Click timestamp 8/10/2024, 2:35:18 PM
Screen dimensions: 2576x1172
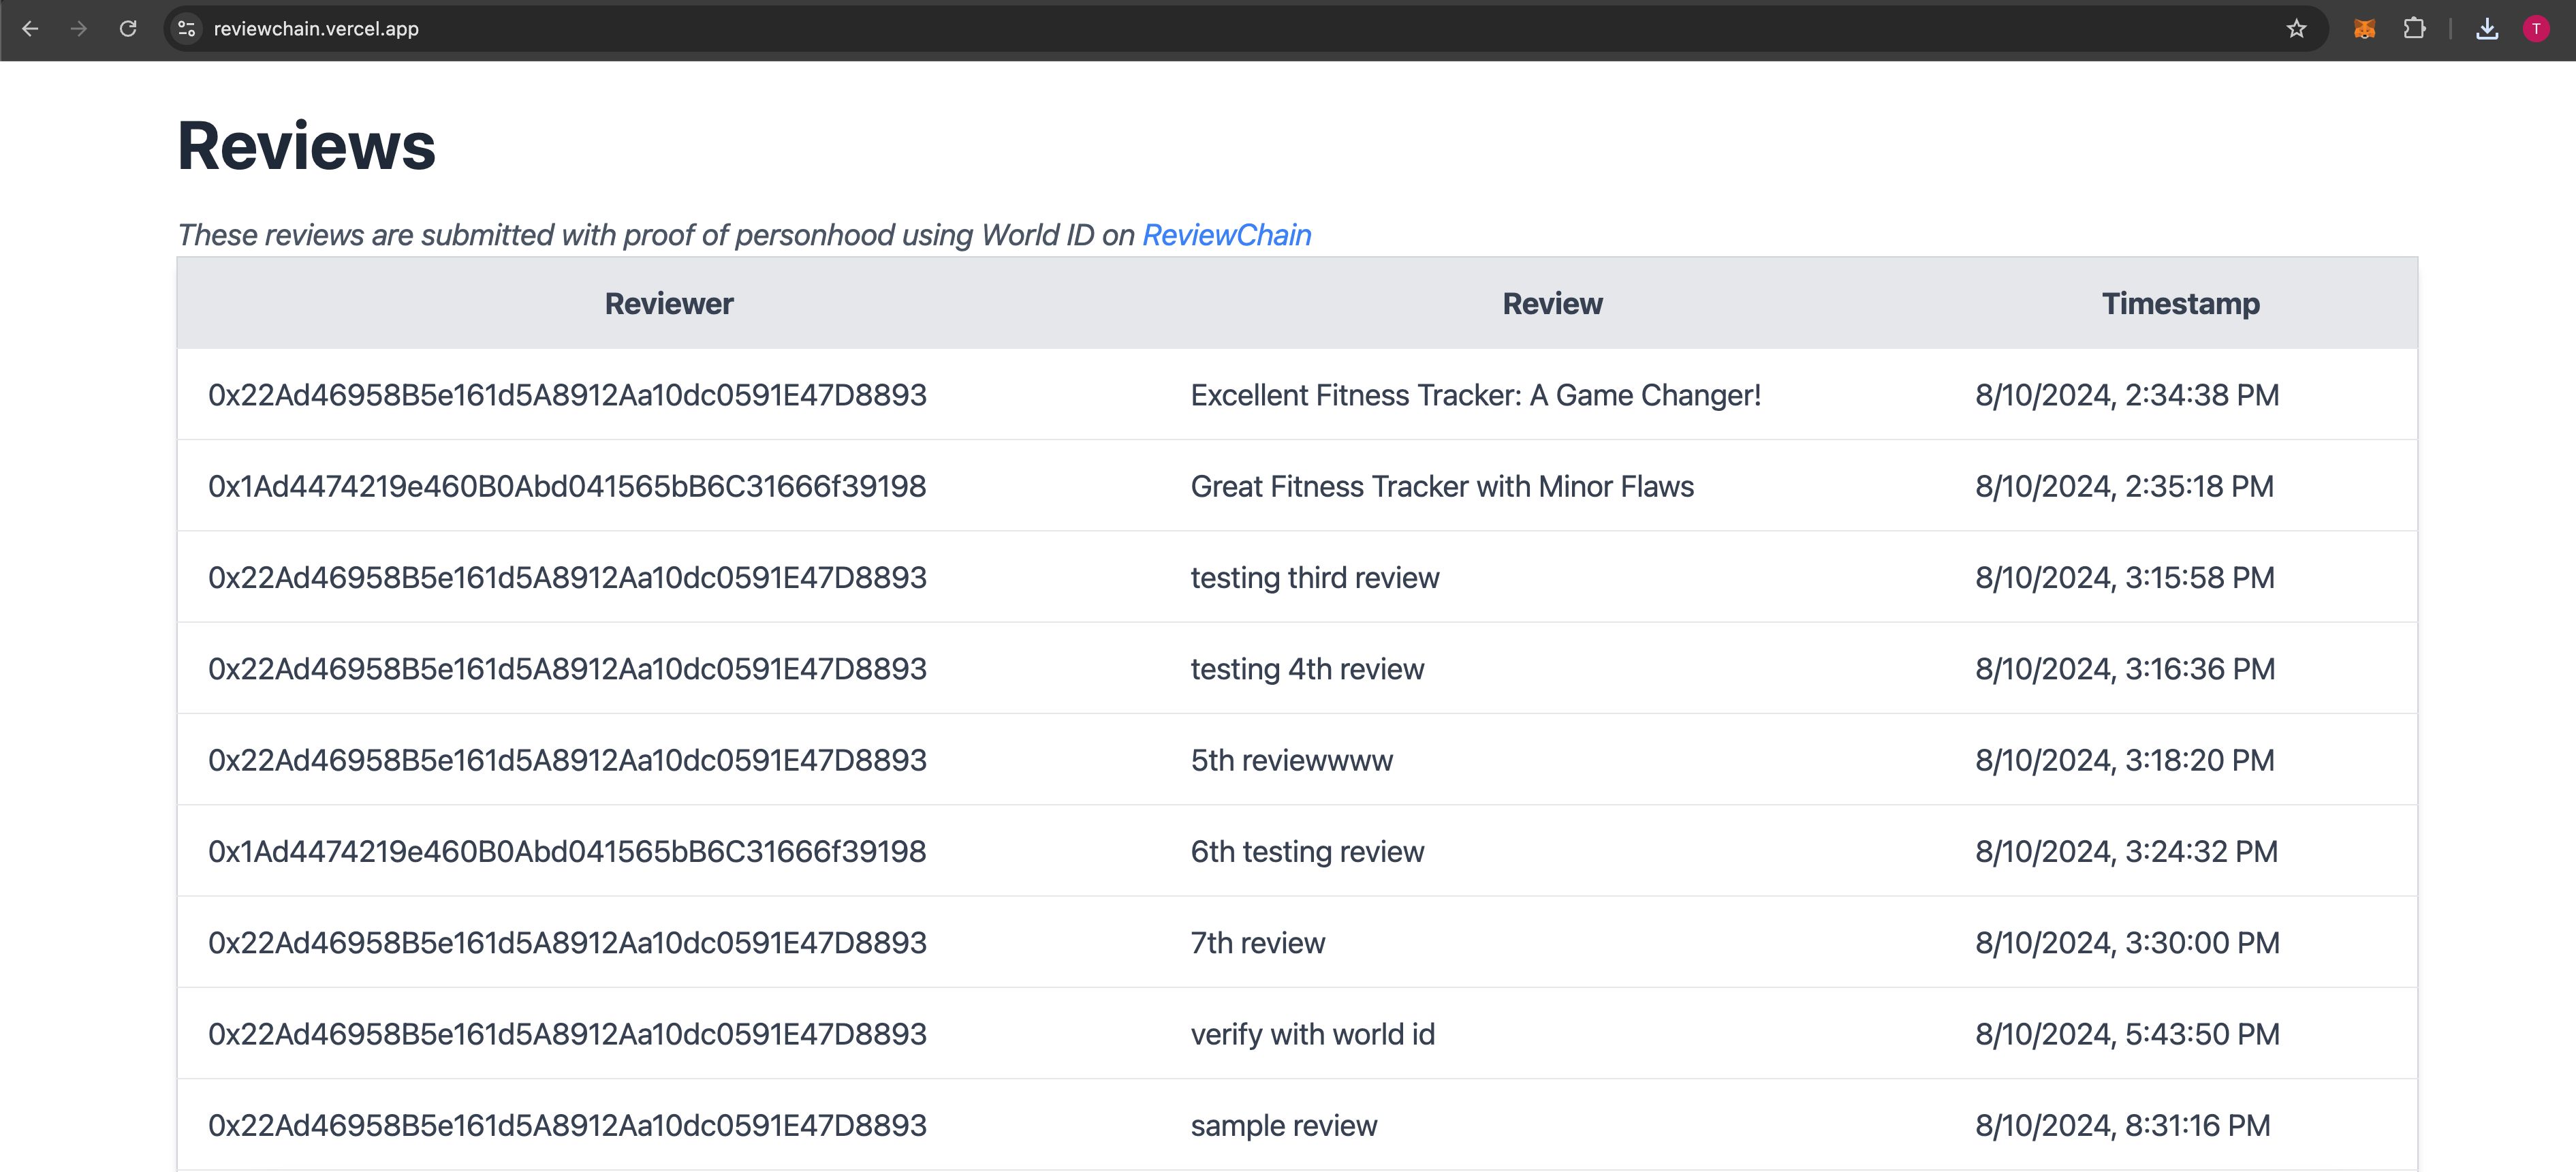tap(2124, 486)
